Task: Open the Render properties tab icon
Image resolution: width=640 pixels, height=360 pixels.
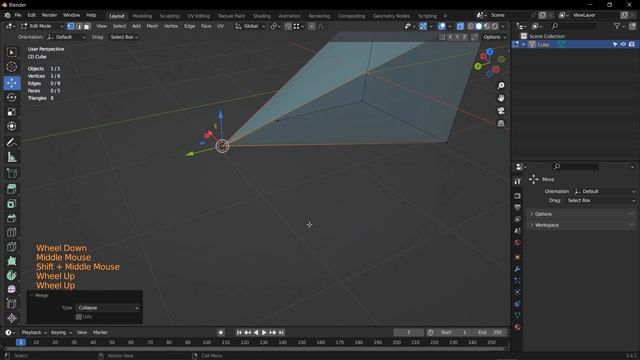Action: (517, 196)
